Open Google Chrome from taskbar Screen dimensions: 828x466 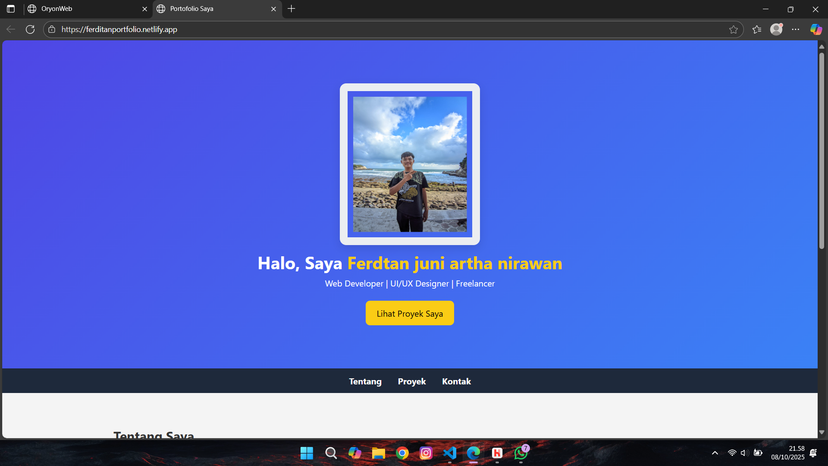click(402, 453)
